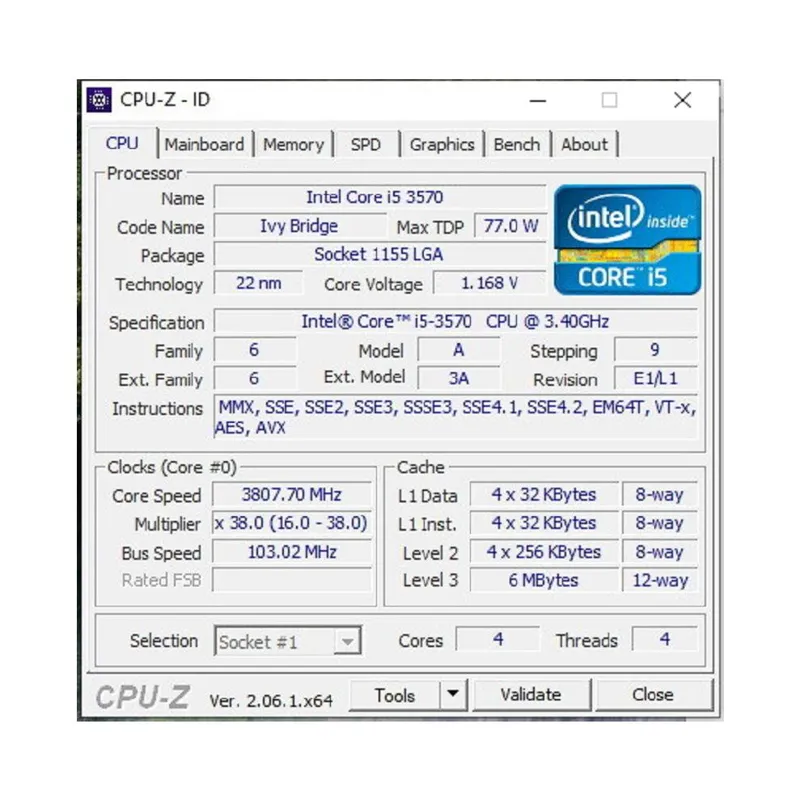Click the Intel Core i5 logo badge

[x=628, y=240]
